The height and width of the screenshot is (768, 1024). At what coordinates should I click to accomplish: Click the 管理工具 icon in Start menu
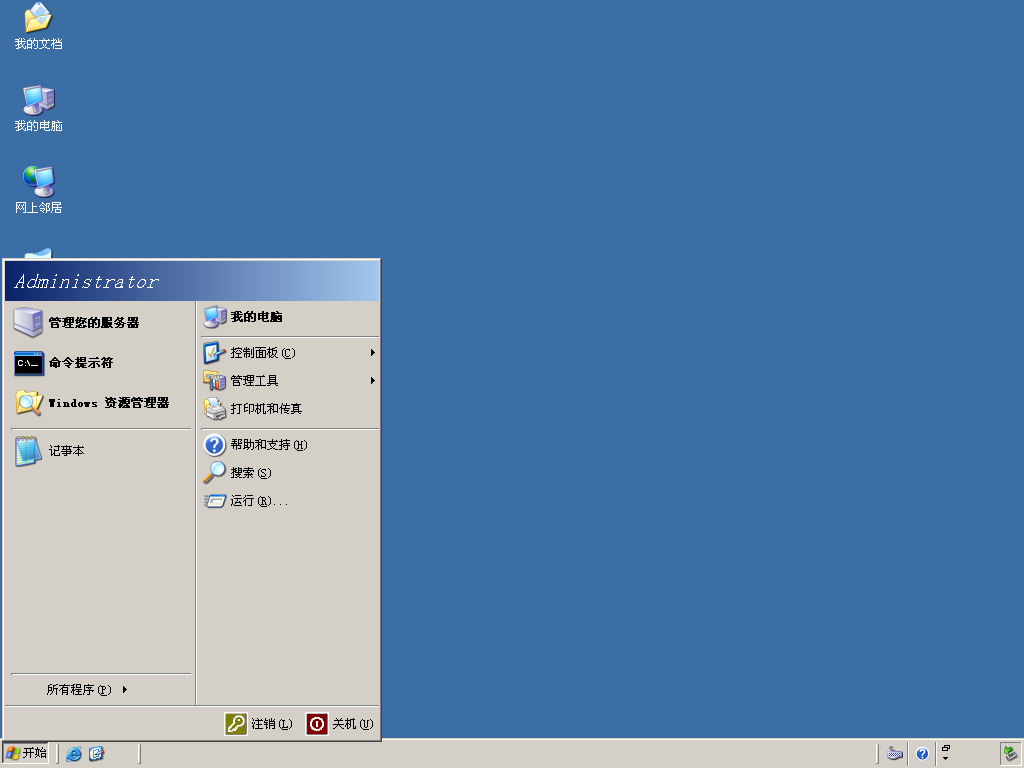(x=214, y=381)
